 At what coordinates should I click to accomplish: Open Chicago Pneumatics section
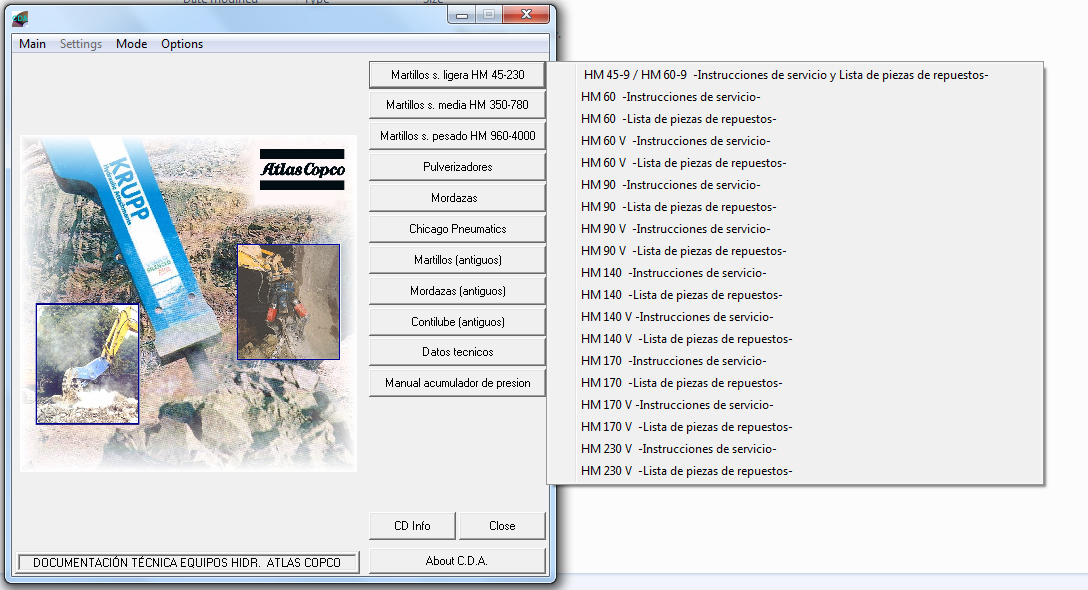[457, 228]
